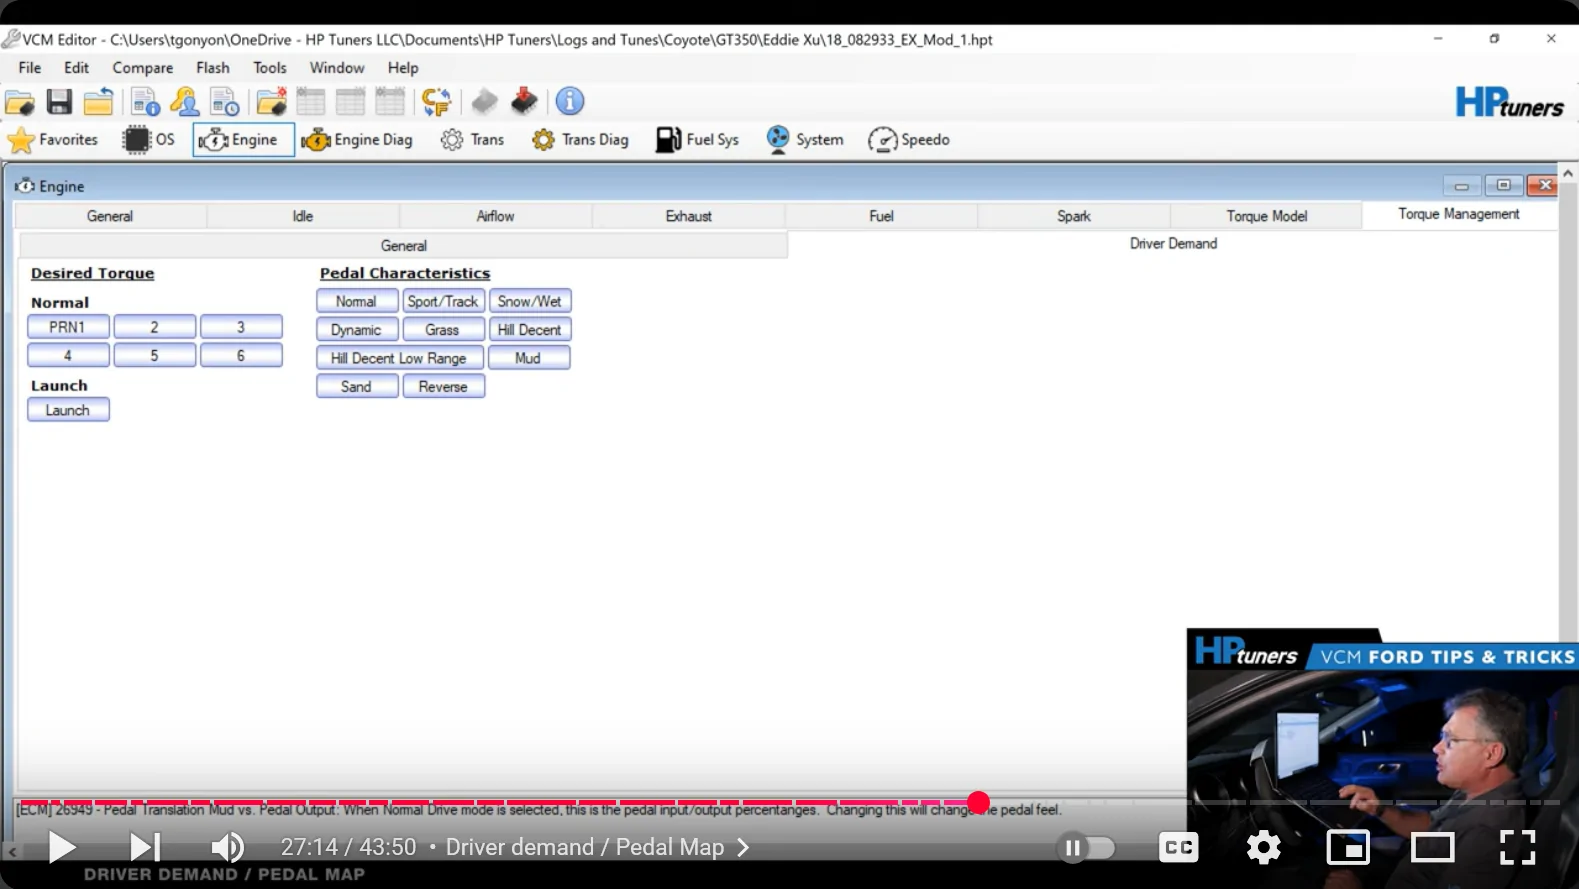Screen dimensions: 1579x889
Task: Open the Speedo gauge section
Action: tap(909, 140)
